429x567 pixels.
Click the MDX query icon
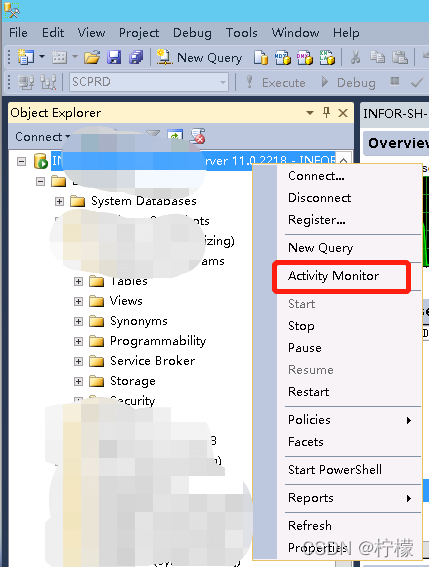click(x=283, y=57)
